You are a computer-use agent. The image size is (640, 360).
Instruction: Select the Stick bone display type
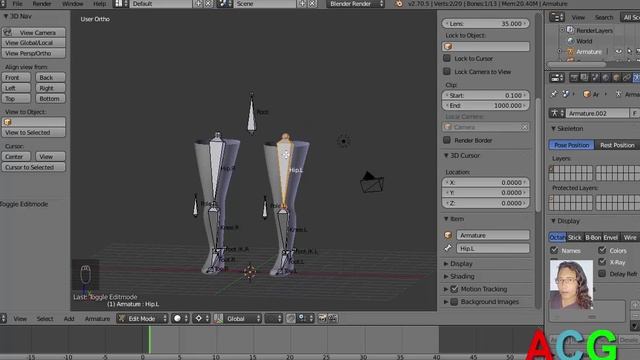pos(574,237)
